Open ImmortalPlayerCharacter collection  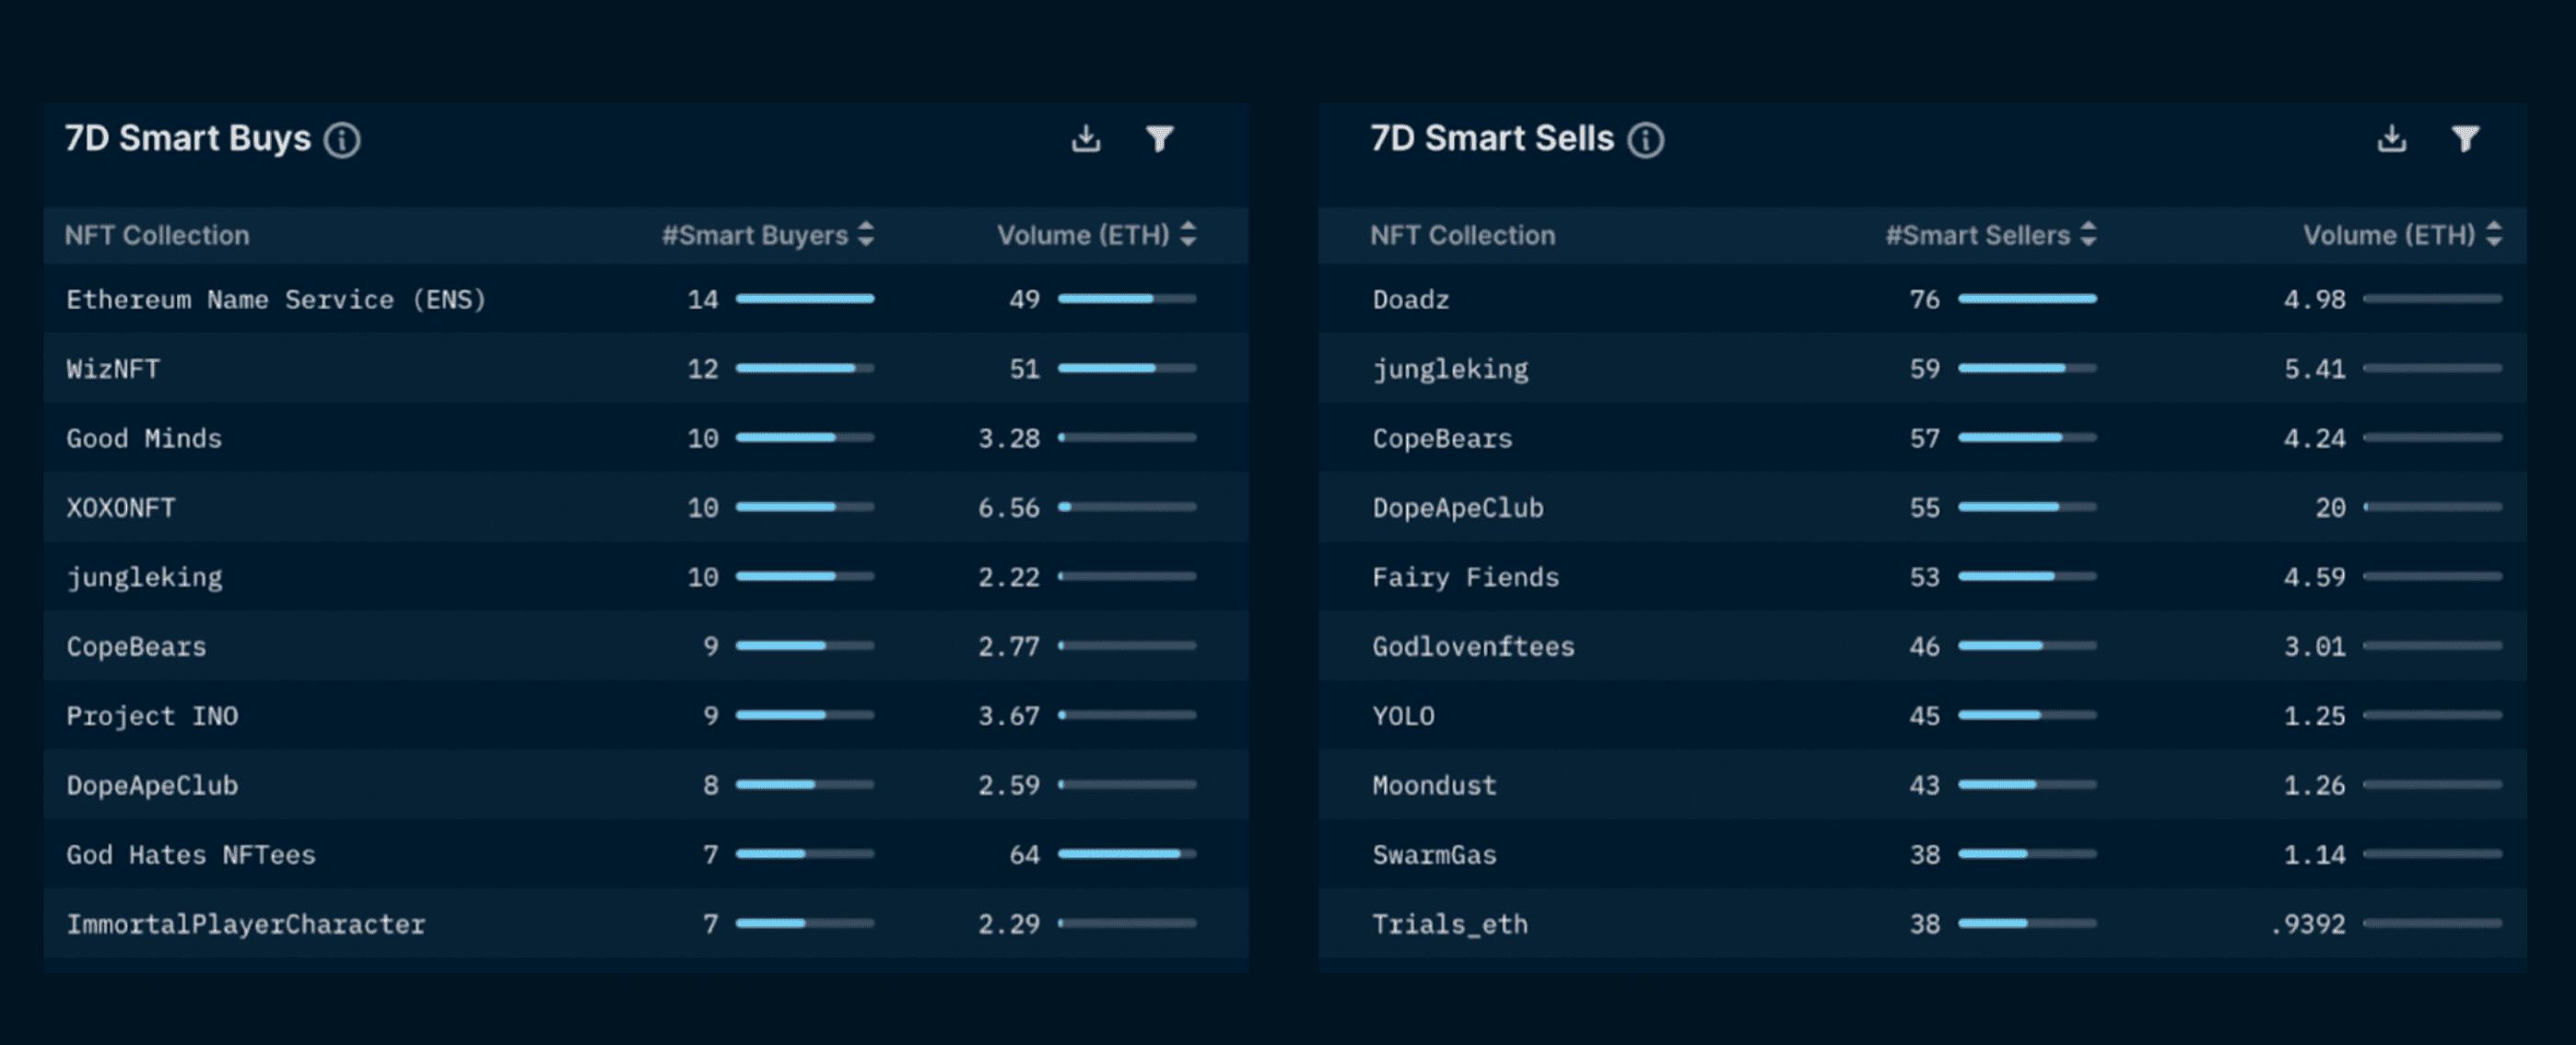click(246, 924)
